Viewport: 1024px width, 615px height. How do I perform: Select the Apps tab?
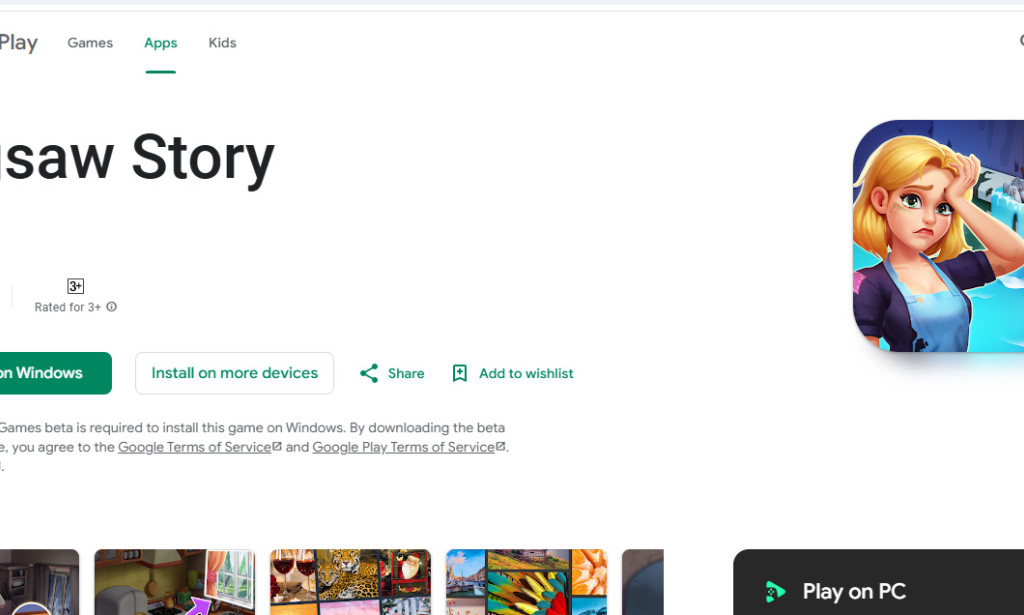(x=160, y=42)
